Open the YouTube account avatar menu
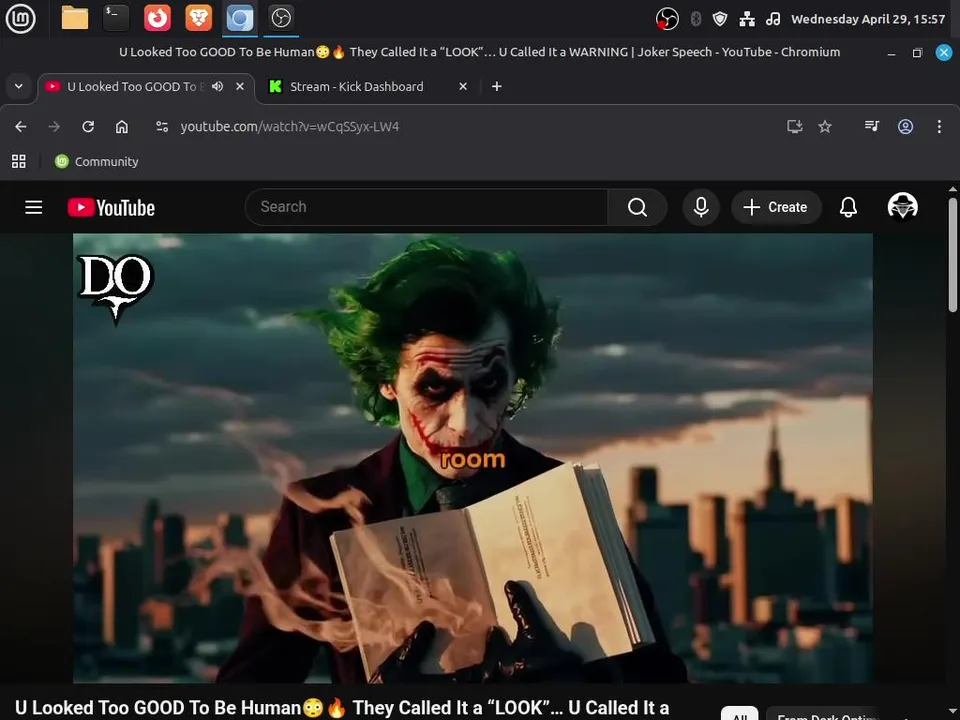This screenshot has height=720, width=960. coord(902,206)
